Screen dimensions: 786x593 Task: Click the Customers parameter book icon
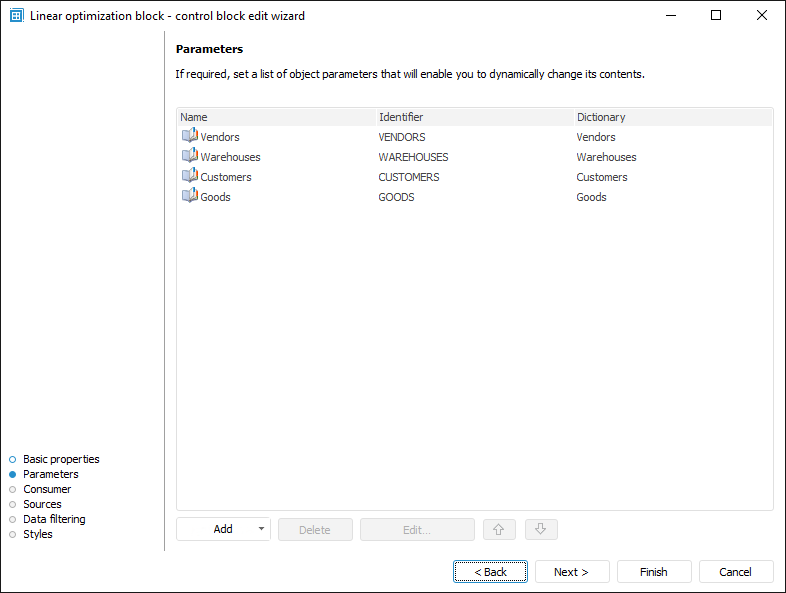pos(189,176)
